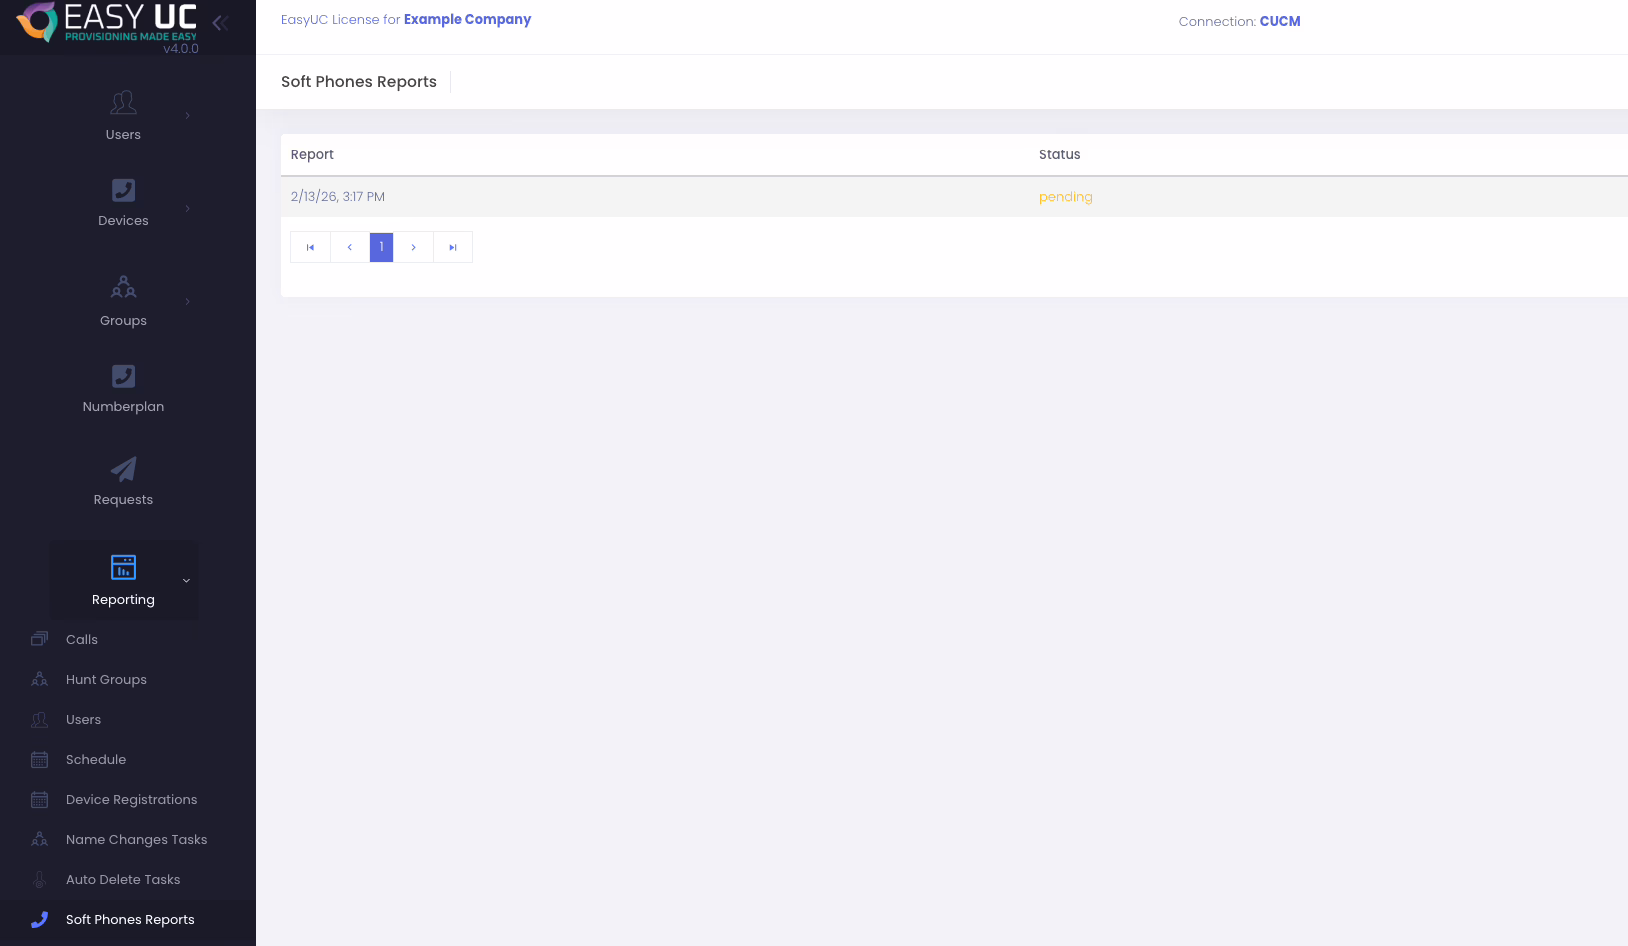Click the Reporting chart icon
The height and width of the screenshot is (946, 1628).
123,567
